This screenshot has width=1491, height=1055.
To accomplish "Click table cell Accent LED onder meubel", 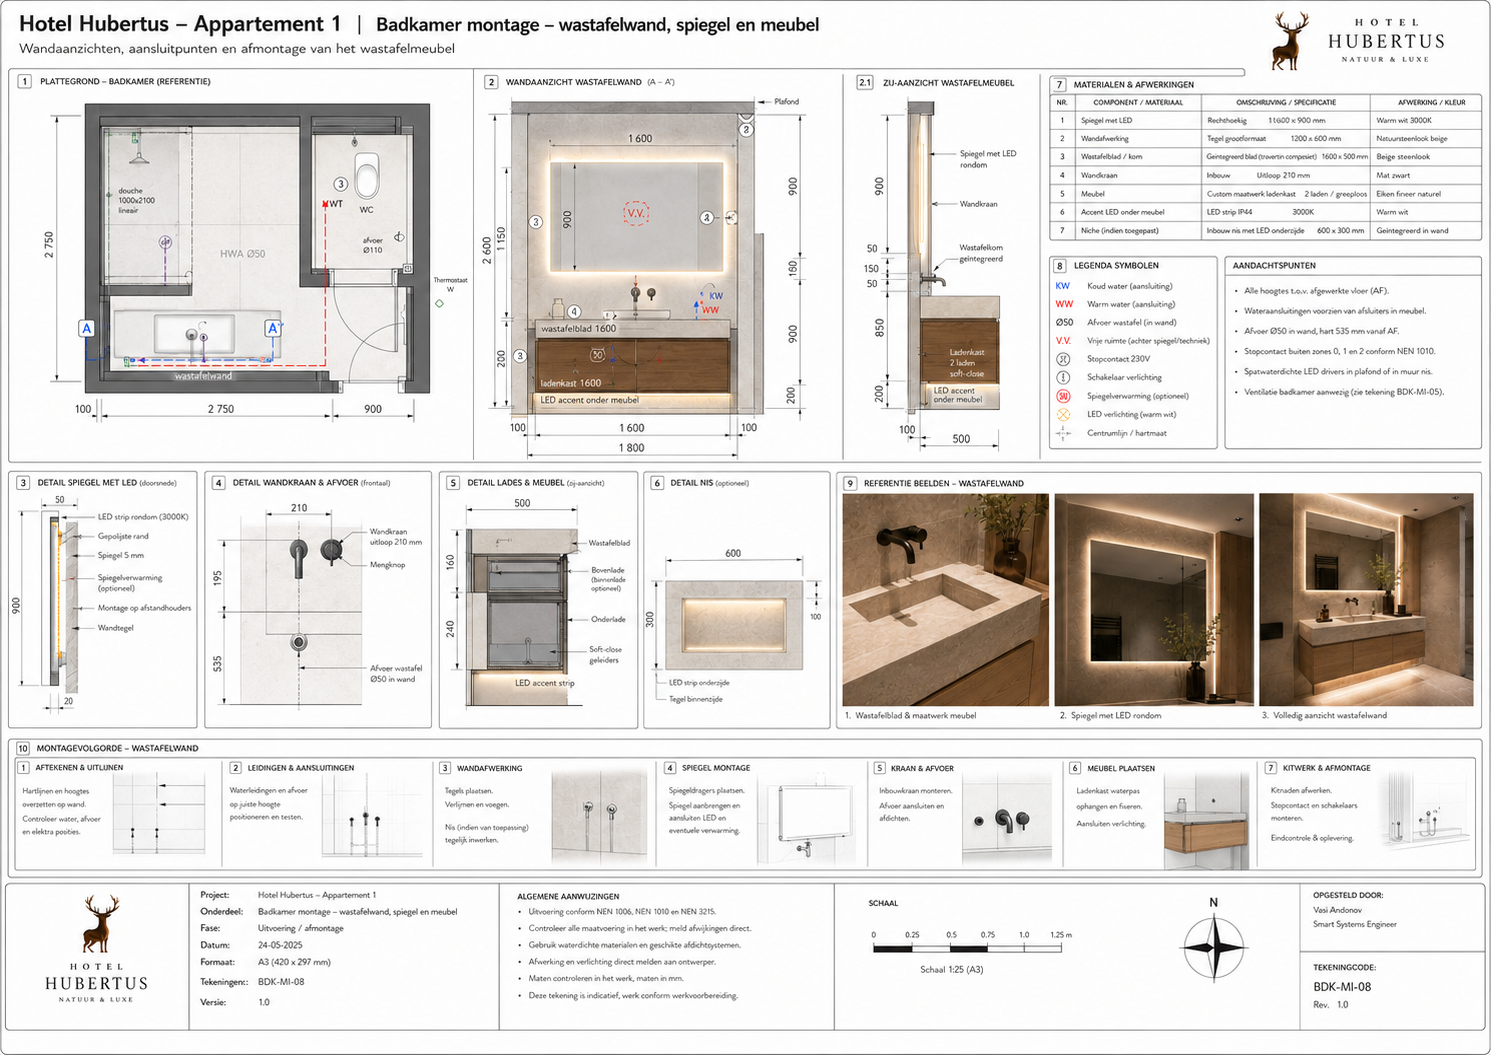I will (1122, 212).
